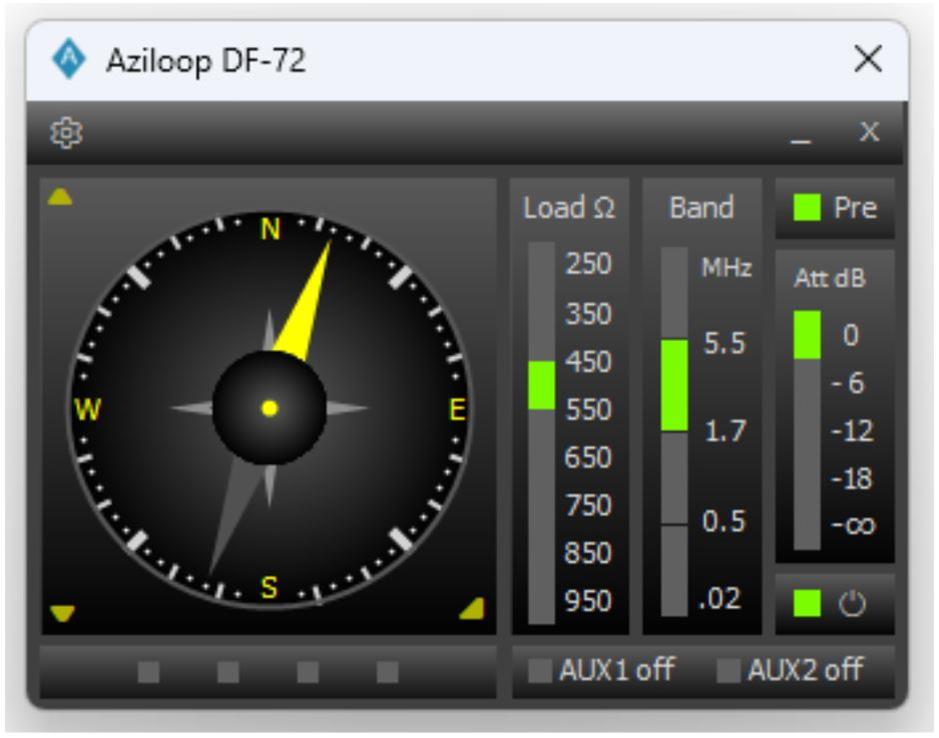Screen dimensions: 939x738
Task: Click the N marker on the compass
Action: click(x=270, y=230)
